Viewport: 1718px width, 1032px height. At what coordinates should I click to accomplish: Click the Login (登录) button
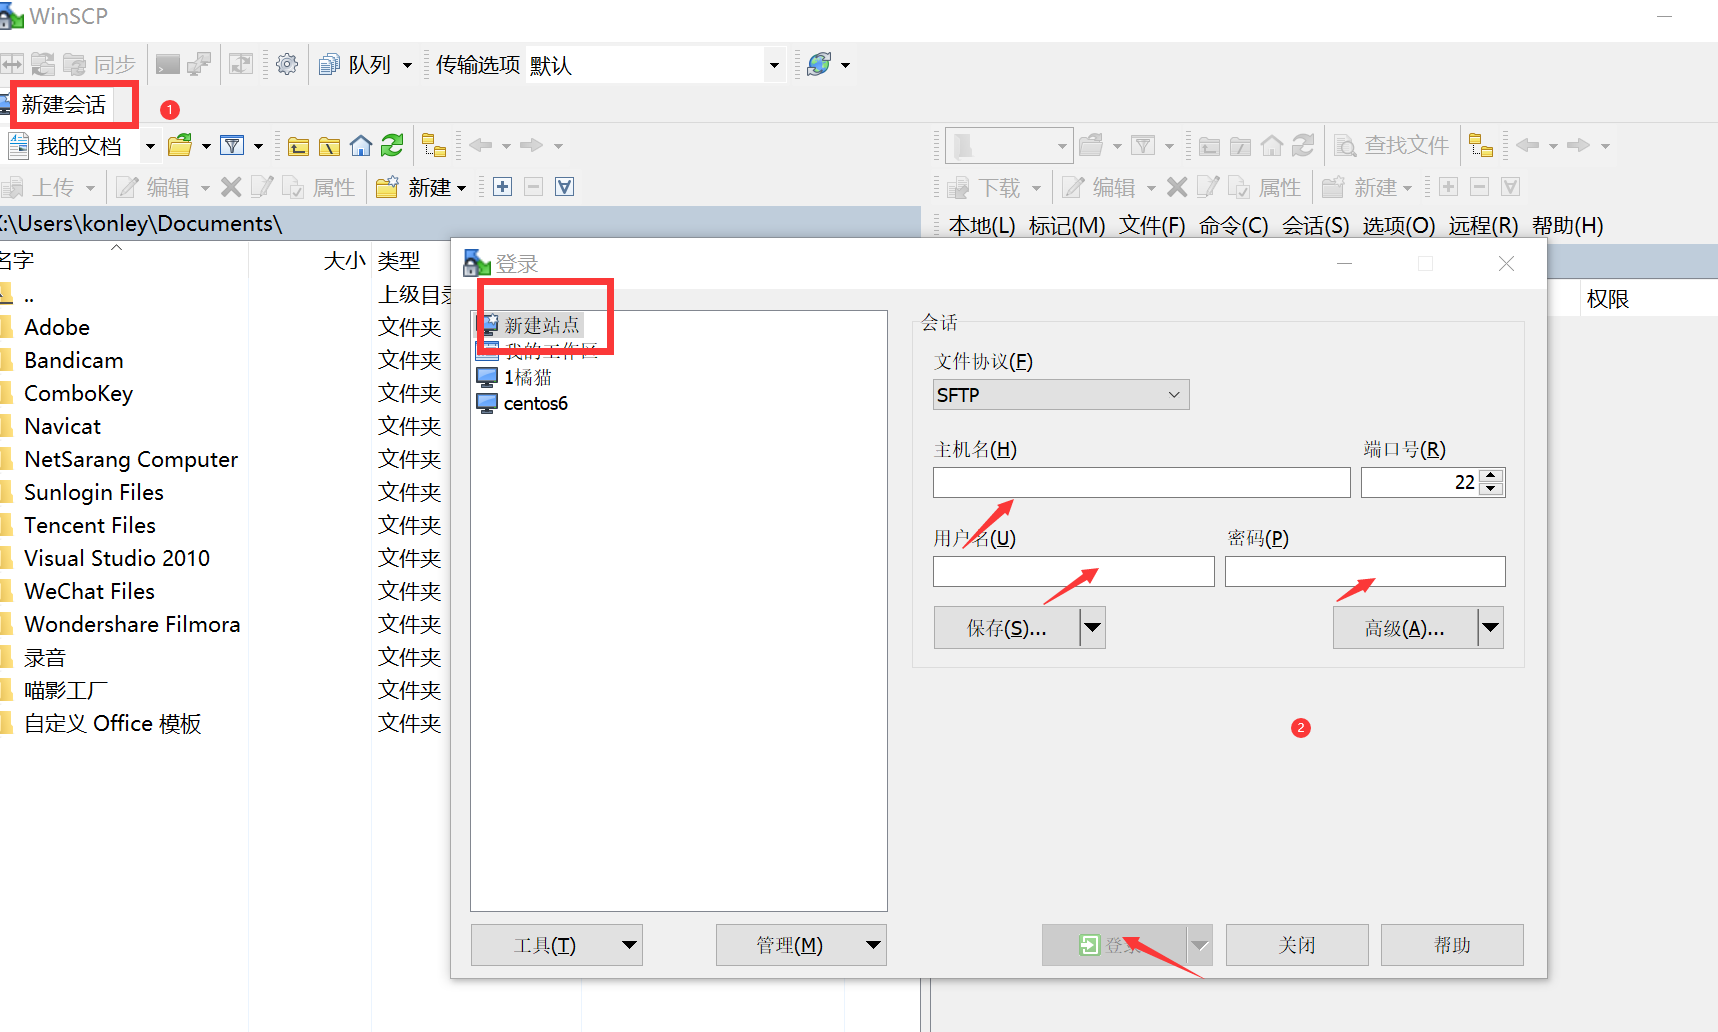(x=1114, y=945)
